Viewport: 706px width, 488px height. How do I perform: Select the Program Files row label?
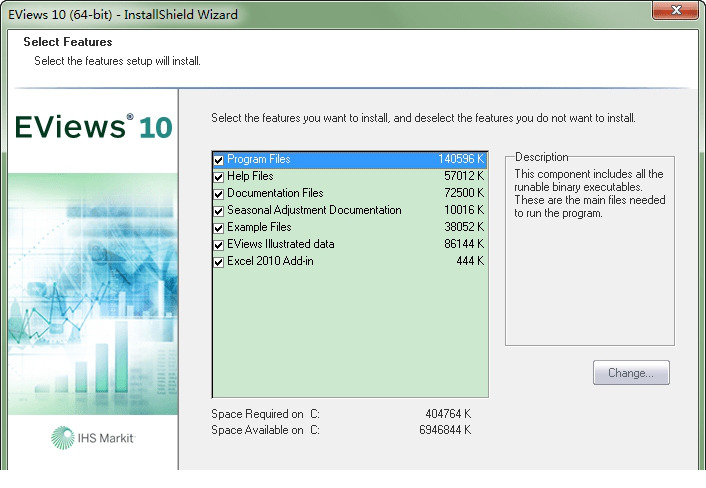pyautogui.click(x=258, y=159)
